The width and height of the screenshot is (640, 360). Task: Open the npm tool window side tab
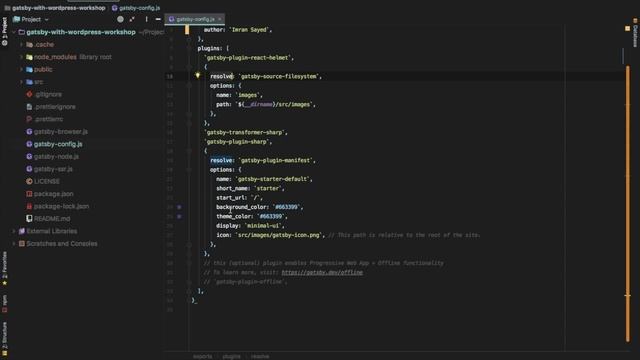click(x=4, y=304)
